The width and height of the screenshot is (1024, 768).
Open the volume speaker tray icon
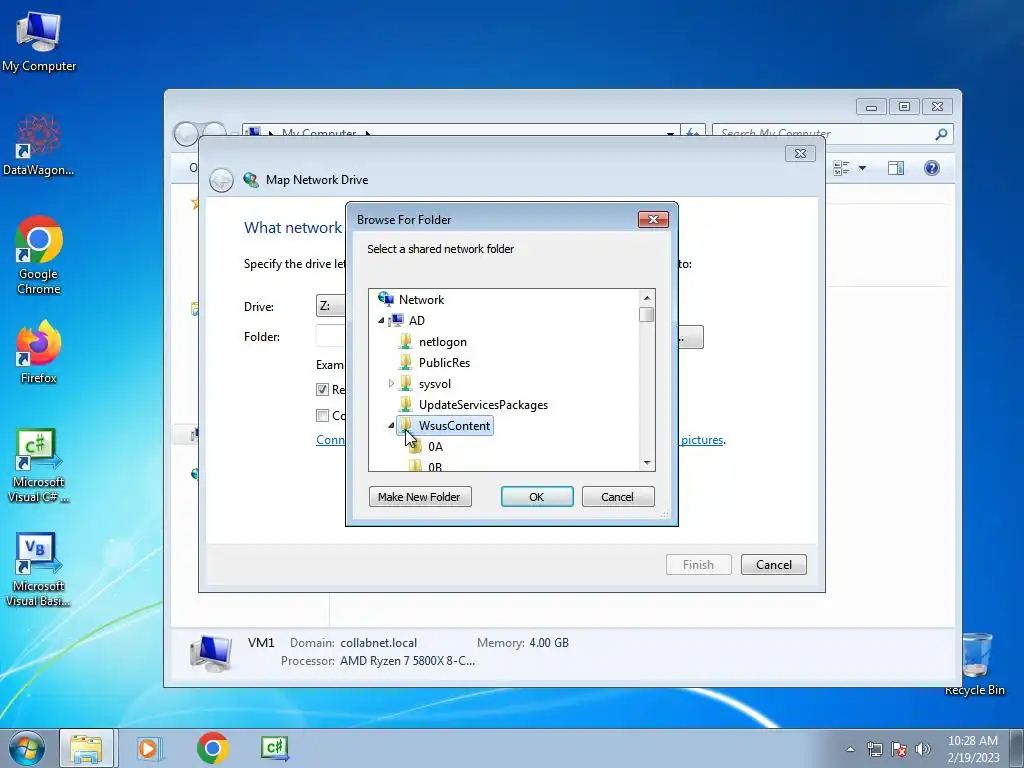923,749
